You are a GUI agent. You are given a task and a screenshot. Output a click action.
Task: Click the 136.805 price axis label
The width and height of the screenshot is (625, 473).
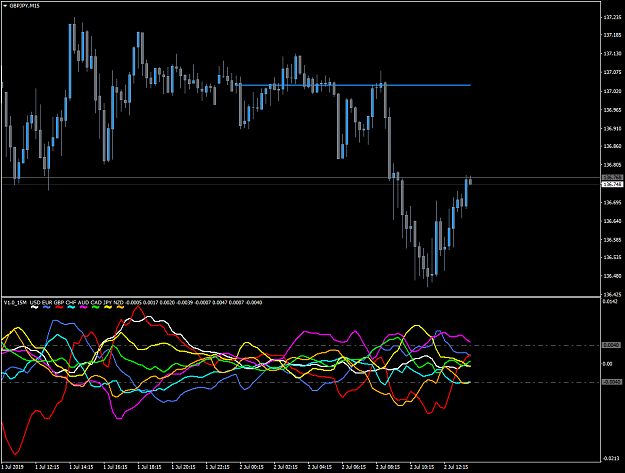(x=613, y=165)
